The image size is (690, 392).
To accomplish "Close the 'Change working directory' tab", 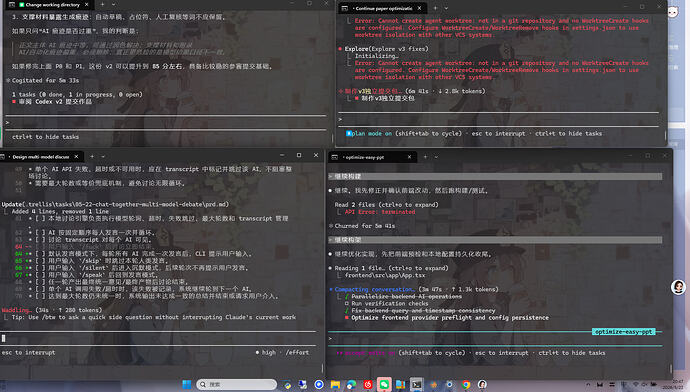I will click(x=87, y=4).
